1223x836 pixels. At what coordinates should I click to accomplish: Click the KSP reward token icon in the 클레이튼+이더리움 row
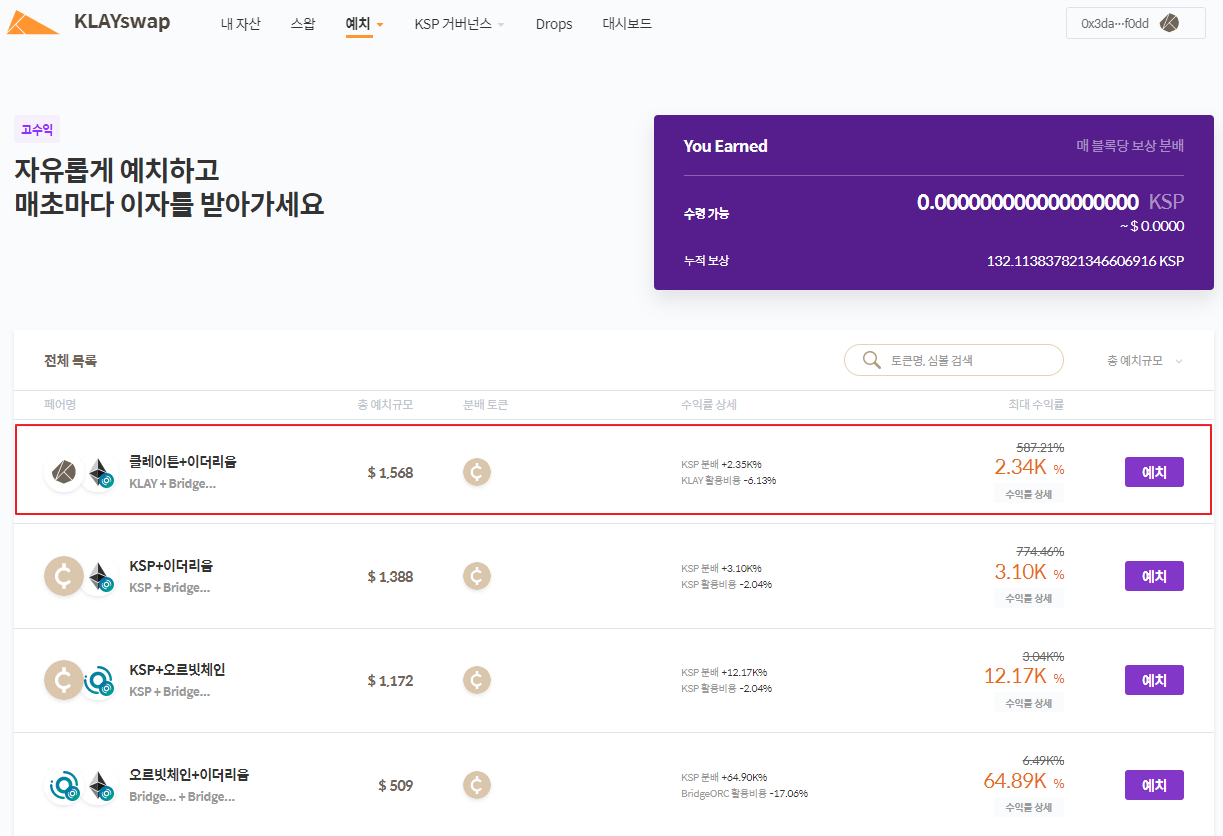(x=477, y=472)
